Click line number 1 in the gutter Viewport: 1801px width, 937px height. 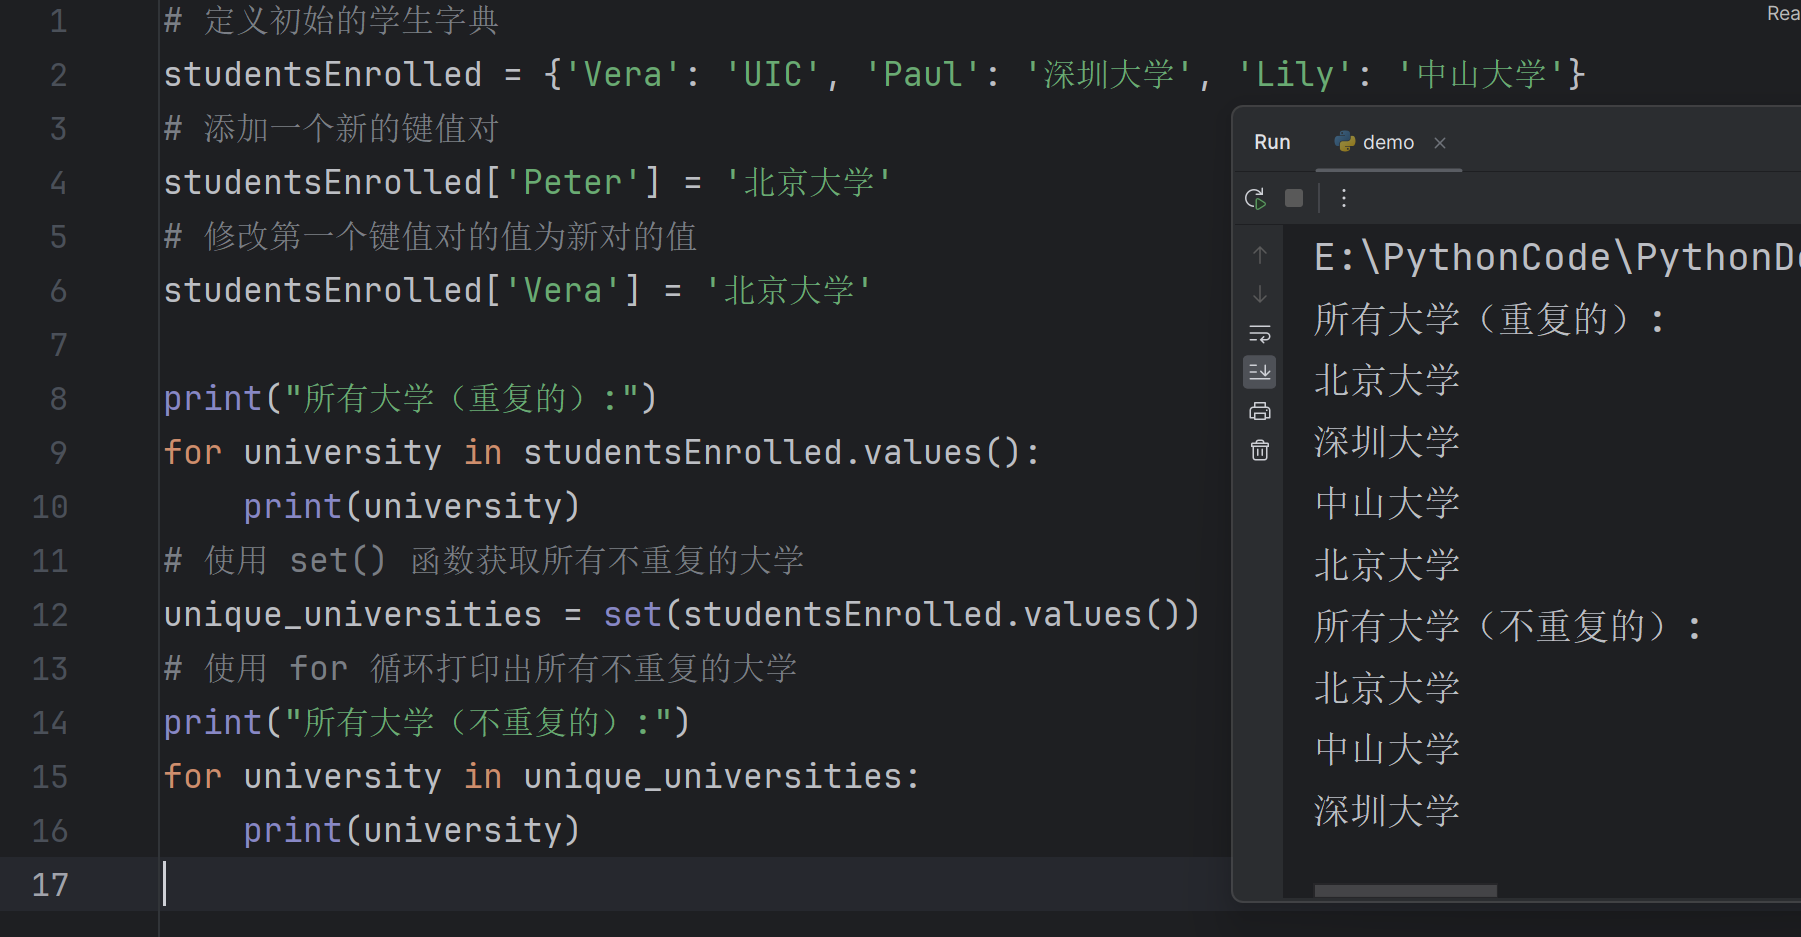58,21
